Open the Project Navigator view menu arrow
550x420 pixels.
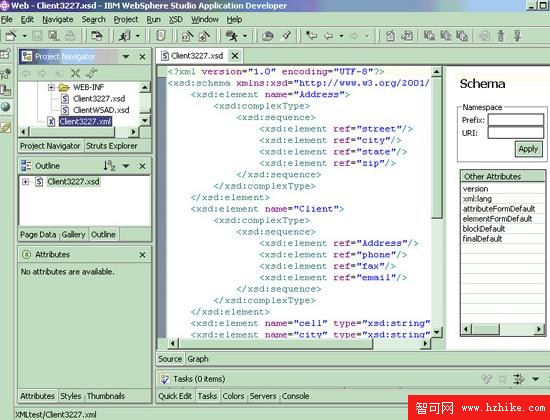coord(126,56)
